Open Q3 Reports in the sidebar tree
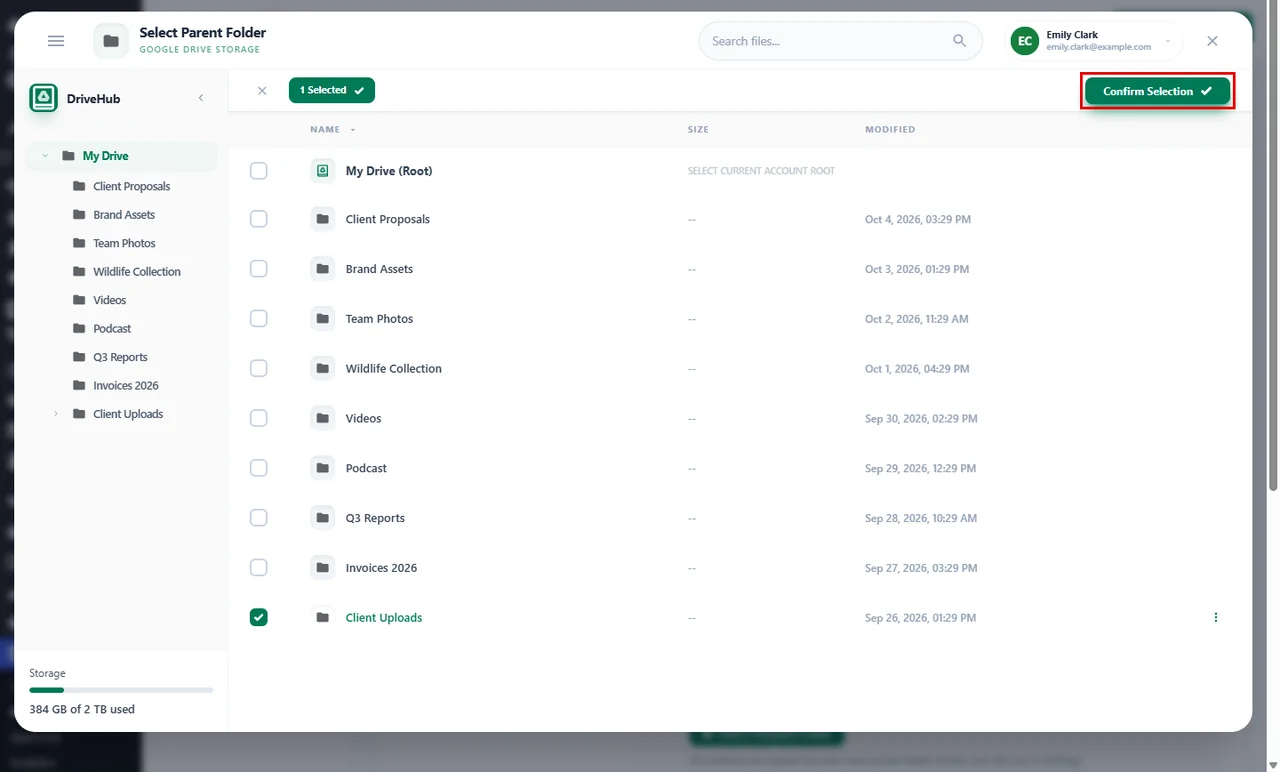1280x772 pixels. pos(120,357)
